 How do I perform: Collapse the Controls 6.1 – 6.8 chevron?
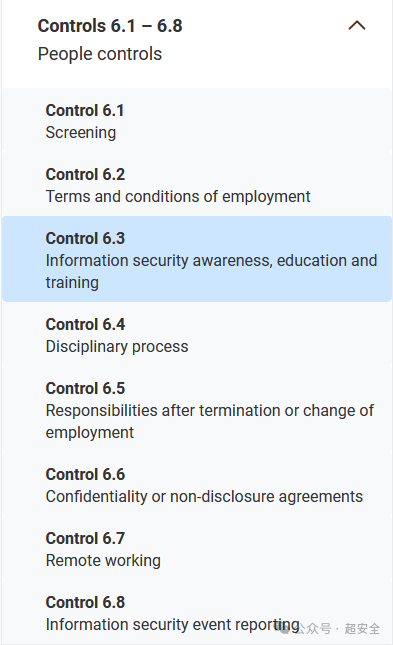(x=357, y=26)
